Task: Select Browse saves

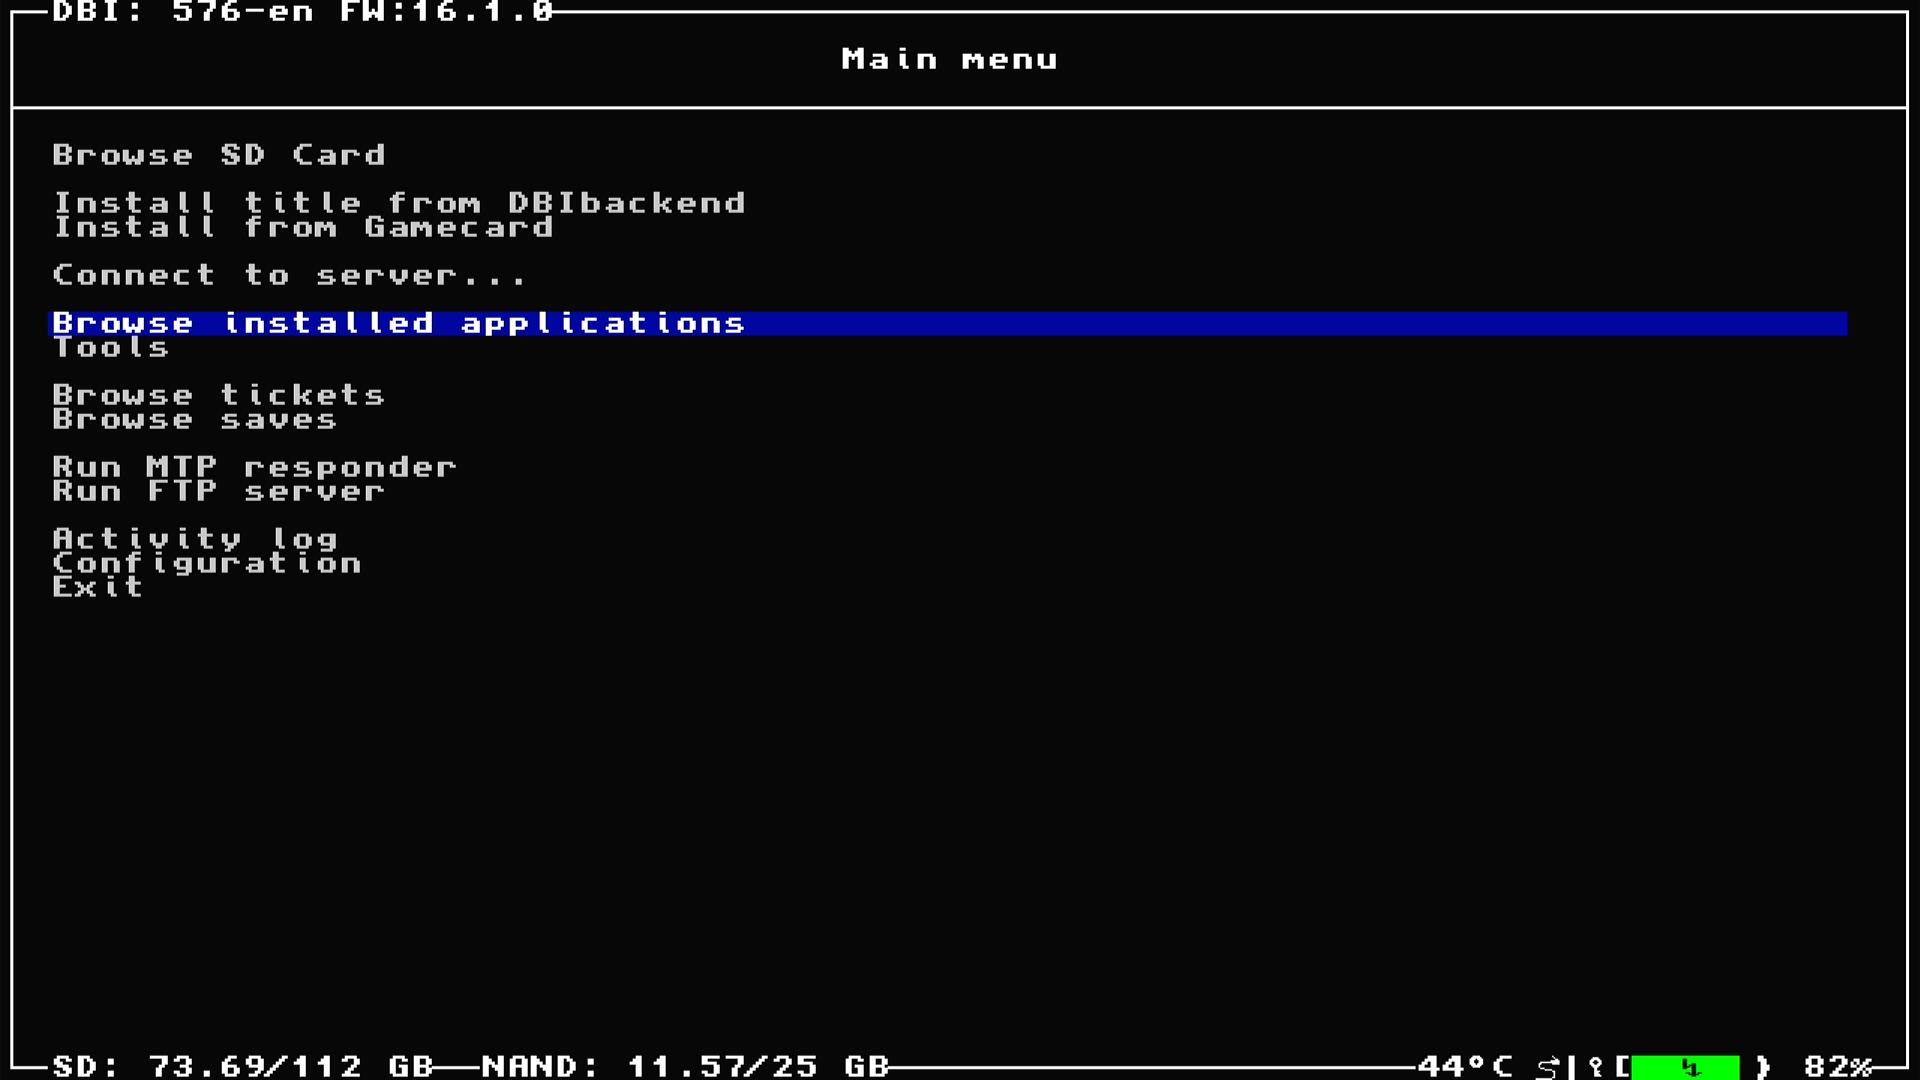Action: (195, 420)
